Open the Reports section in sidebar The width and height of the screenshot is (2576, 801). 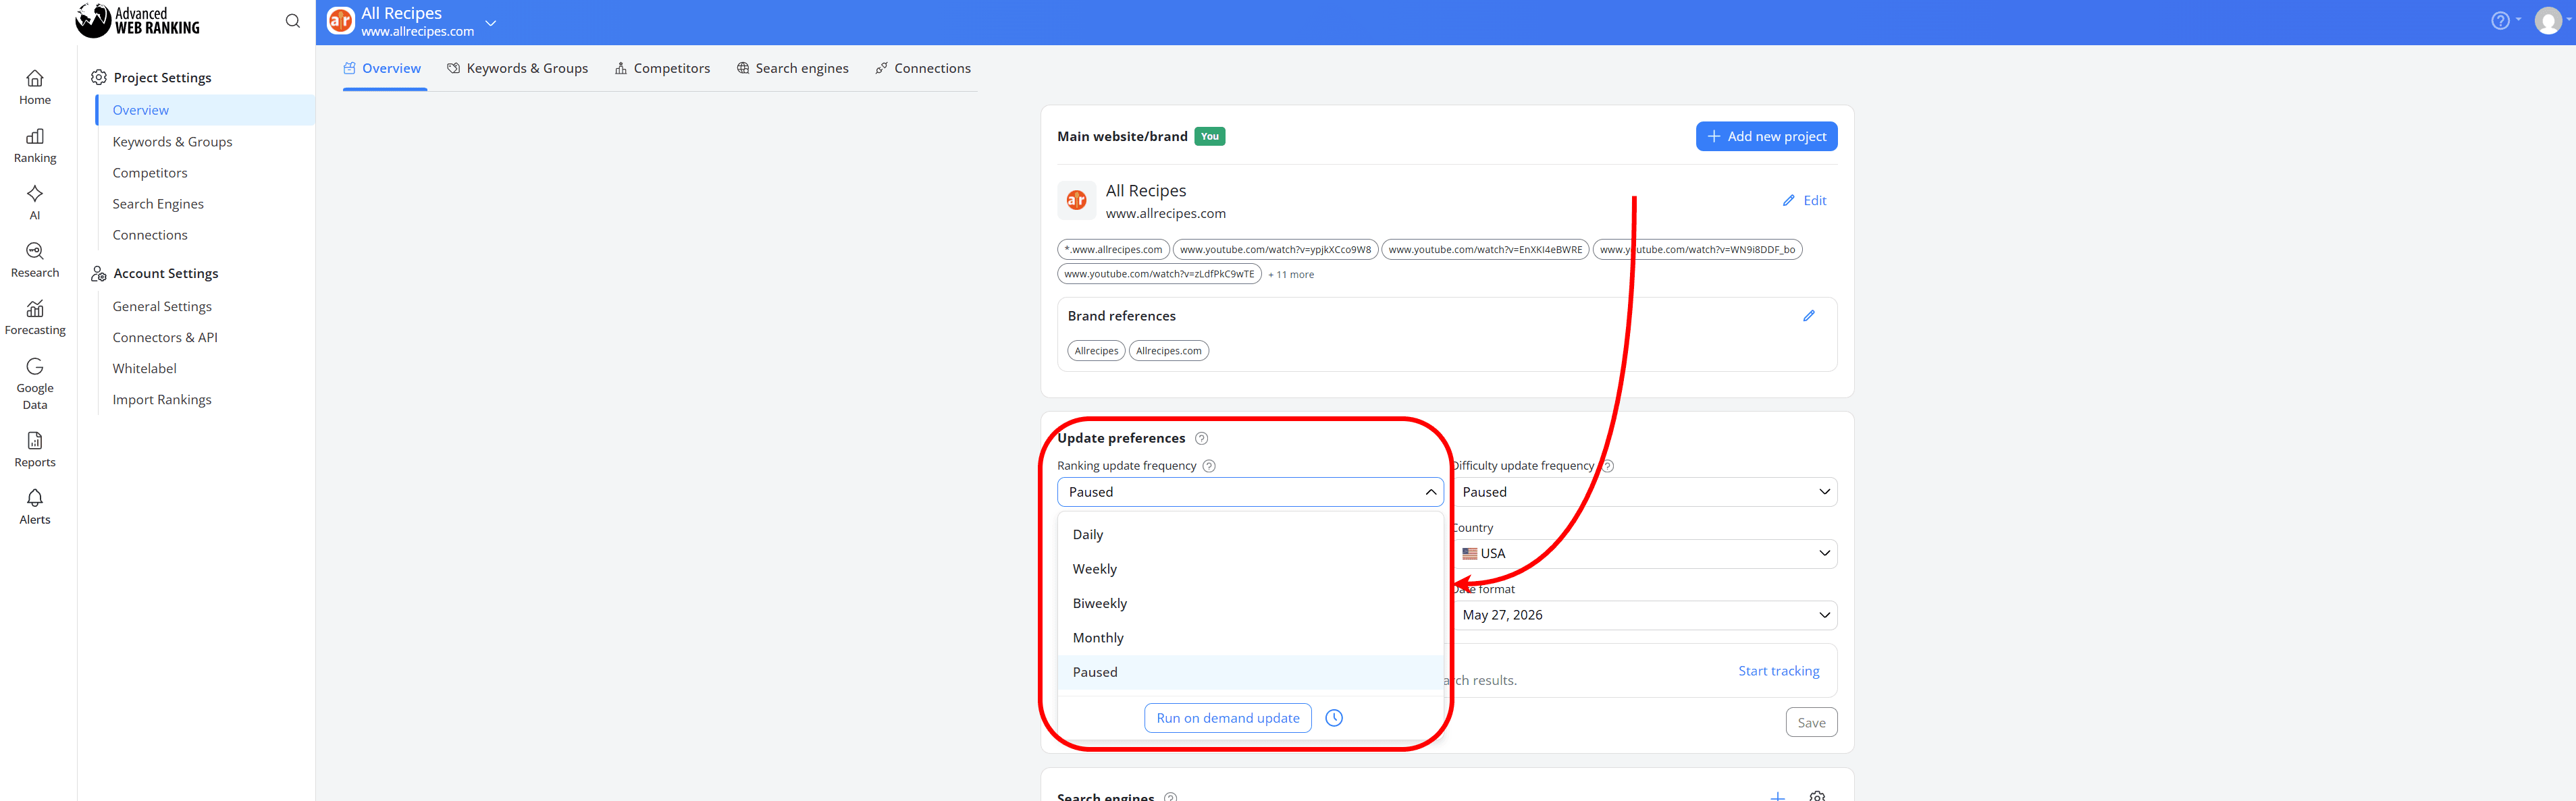click(35, 449)
